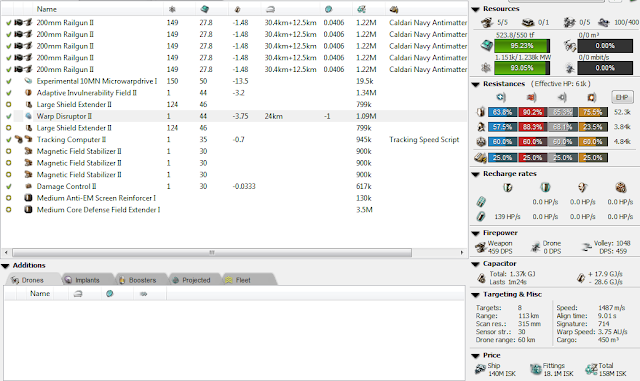
Task: Switch to the Projected tab
Action: pos(195,280)
